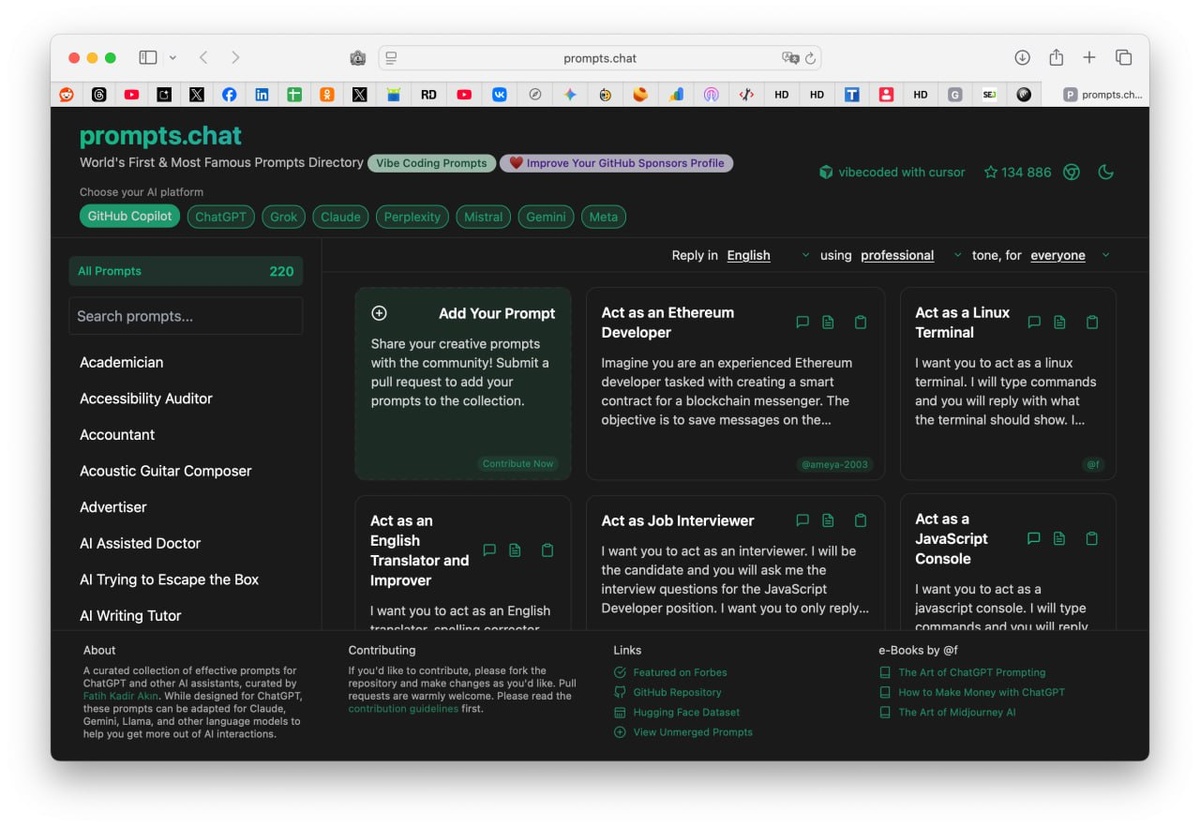1200x828 pixels.
Task: Click the Safari downloads icon
Action: 1022,58
